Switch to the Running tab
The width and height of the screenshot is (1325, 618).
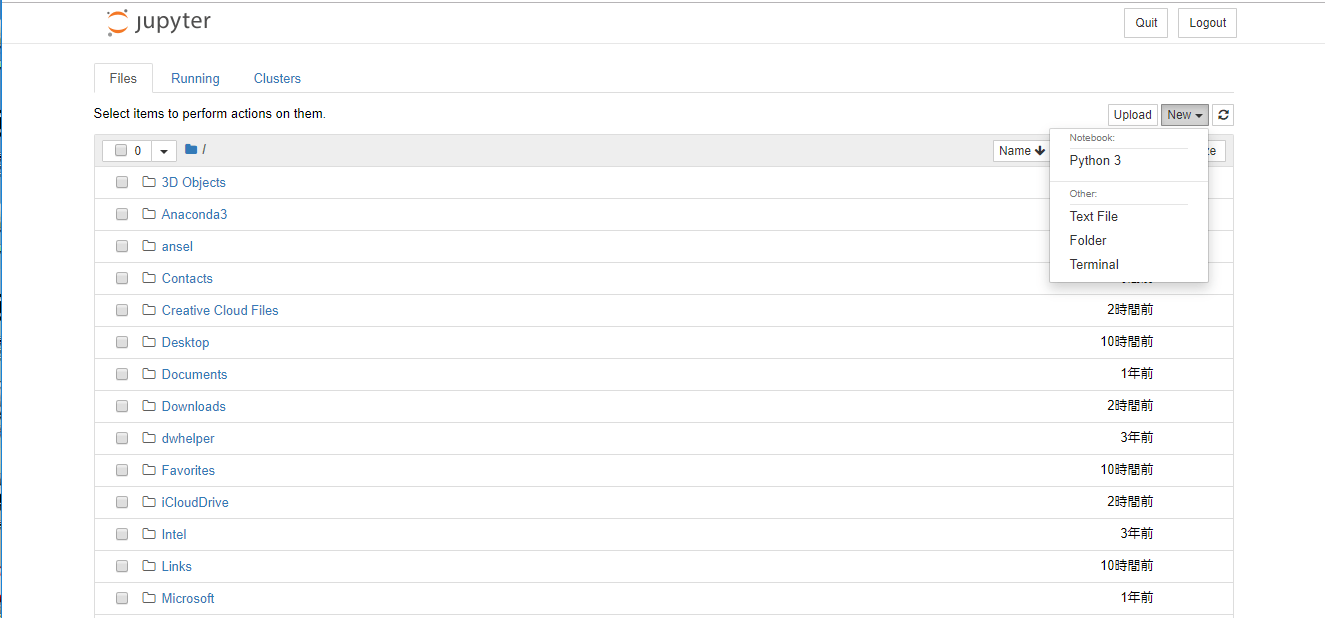[x=195, y=78]
